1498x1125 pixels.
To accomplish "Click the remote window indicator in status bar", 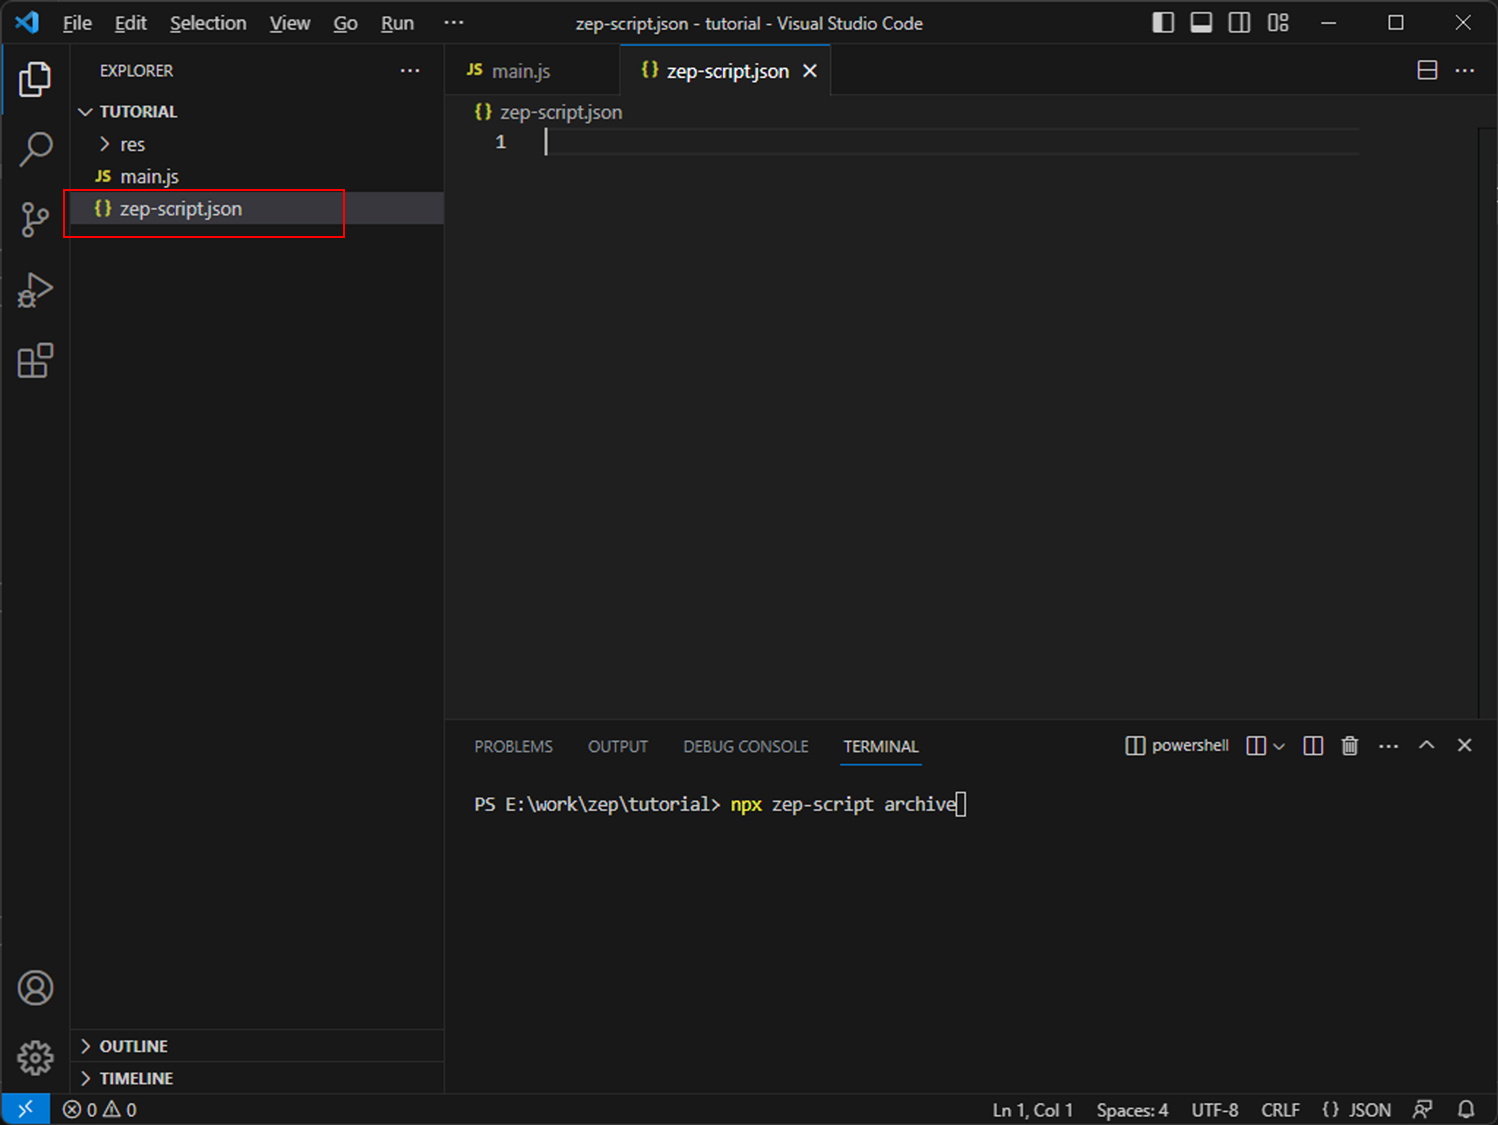I will coord(25,1109).
